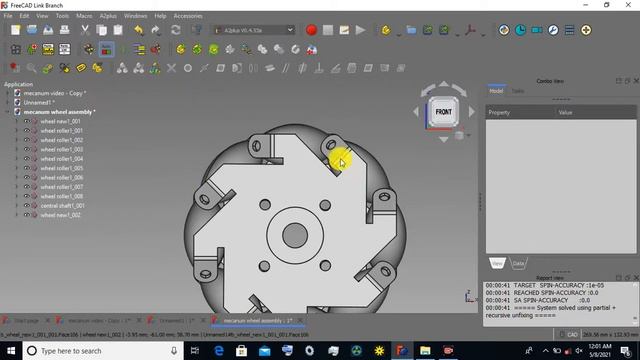640x360 pixels.
Task: Click the Open file toolbar icon
Action: 32,30
